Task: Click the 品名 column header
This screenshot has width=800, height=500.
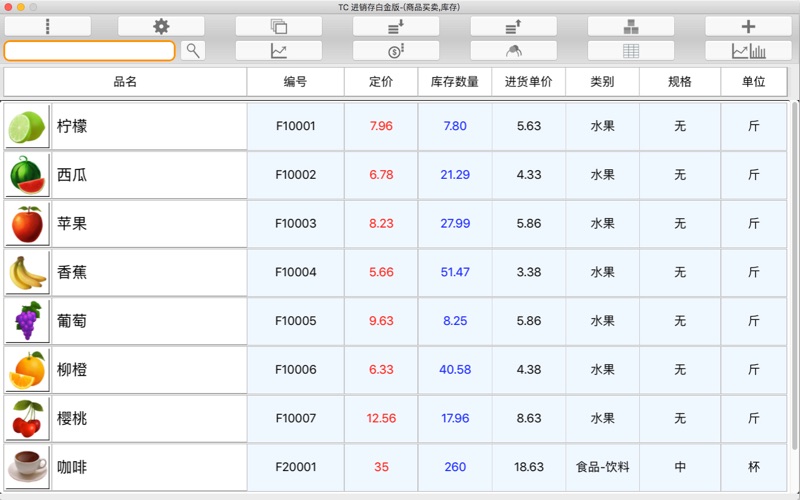Action: click(125, 82)
